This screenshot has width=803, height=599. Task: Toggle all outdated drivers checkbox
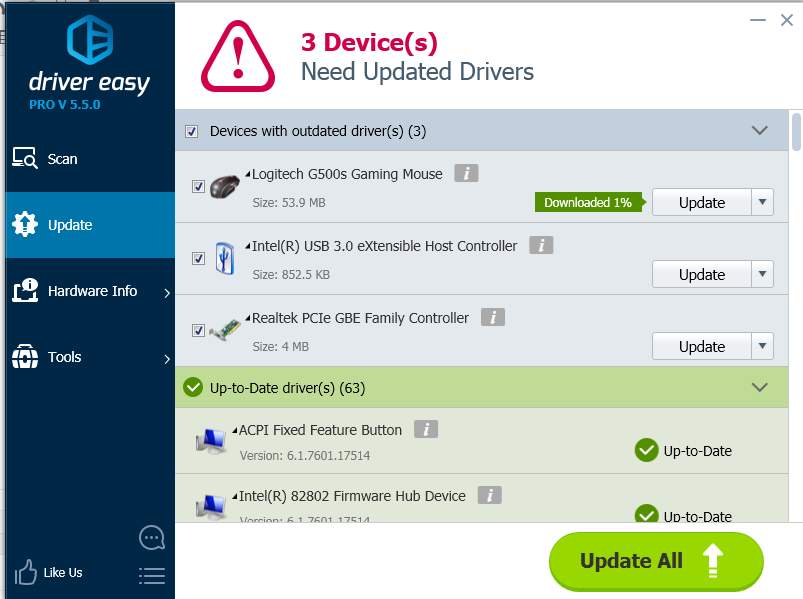click(x=192, y=131)
